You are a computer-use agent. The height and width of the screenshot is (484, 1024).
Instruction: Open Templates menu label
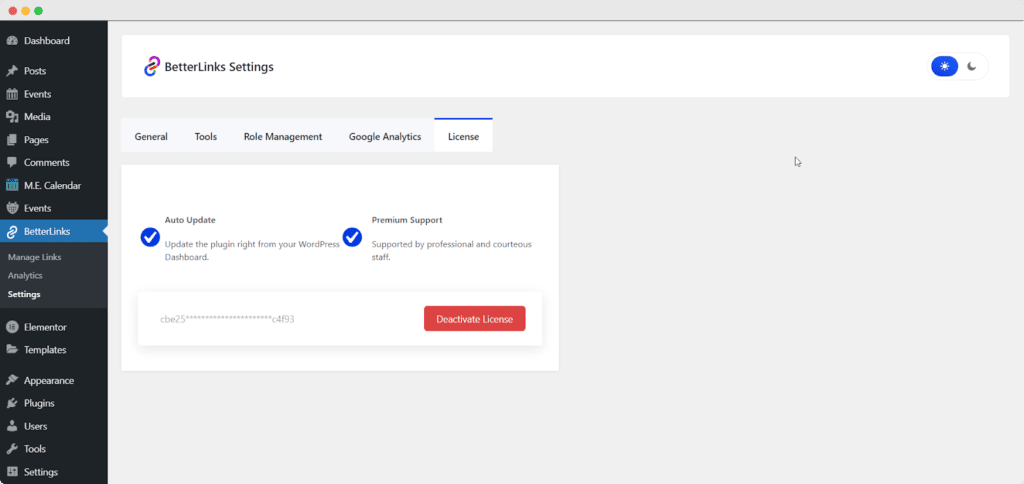tap(45, 350)
